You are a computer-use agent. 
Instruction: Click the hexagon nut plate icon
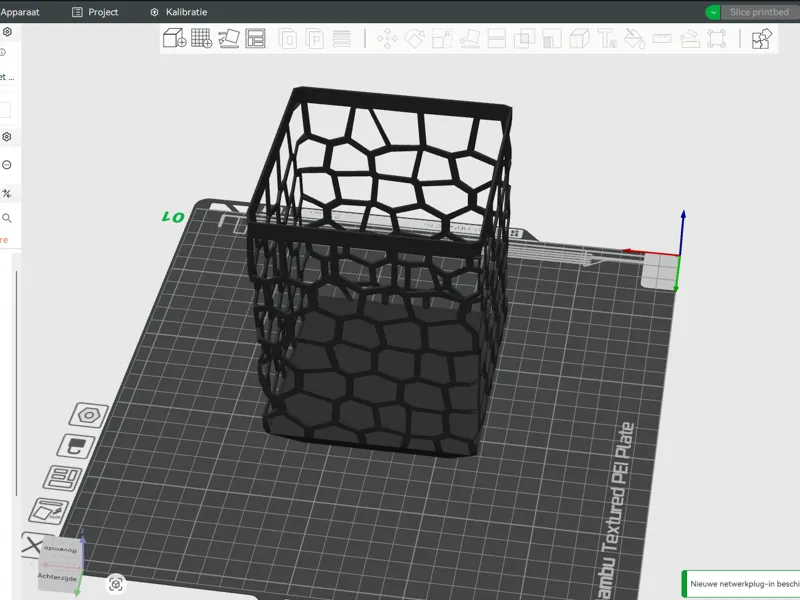coord(89,415)
